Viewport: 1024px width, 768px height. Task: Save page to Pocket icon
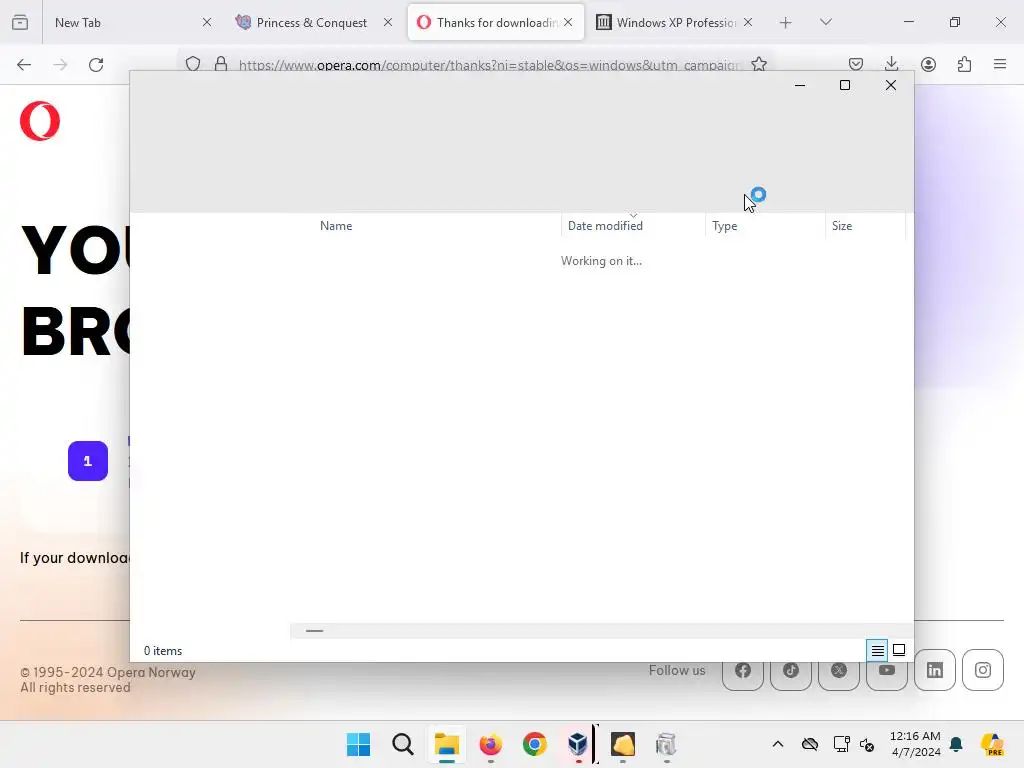click(x=856, y=64)
